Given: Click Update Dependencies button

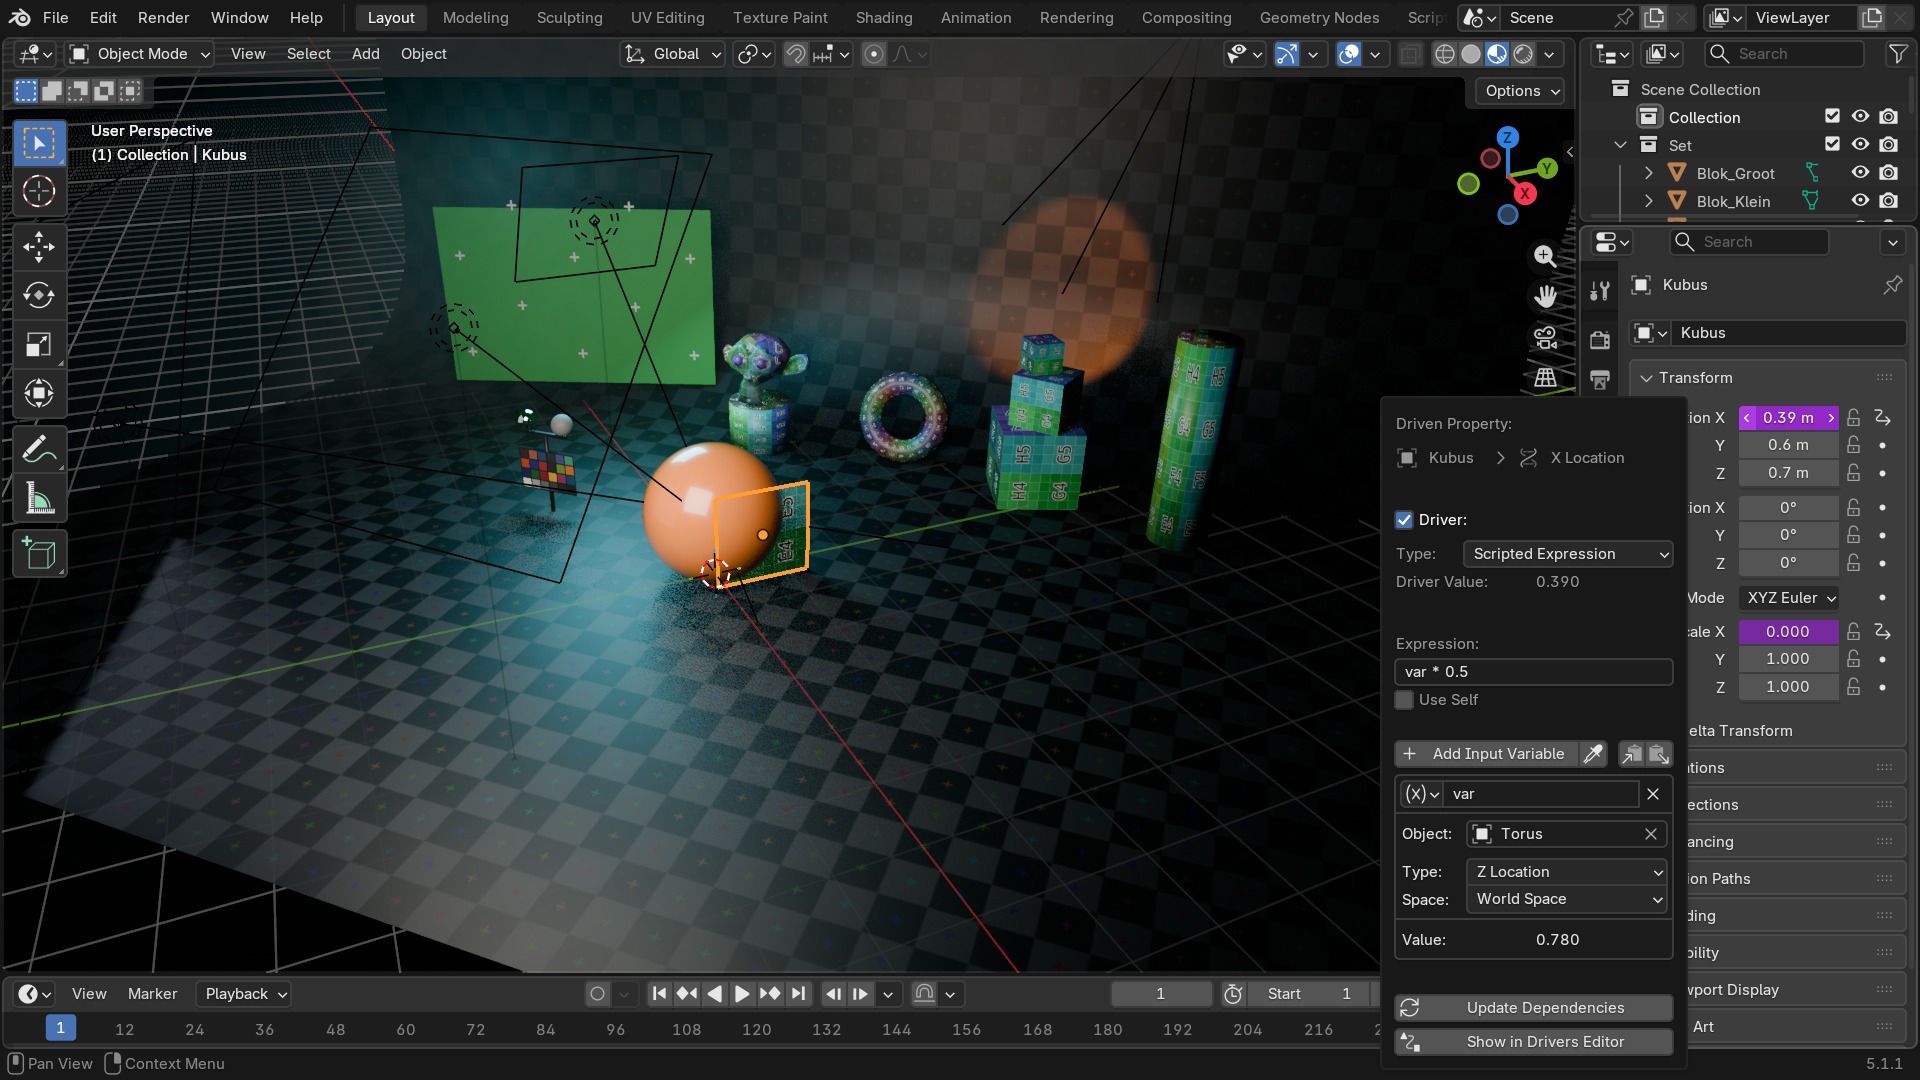Looking at the screenshot, I should coord(1534,1008).
